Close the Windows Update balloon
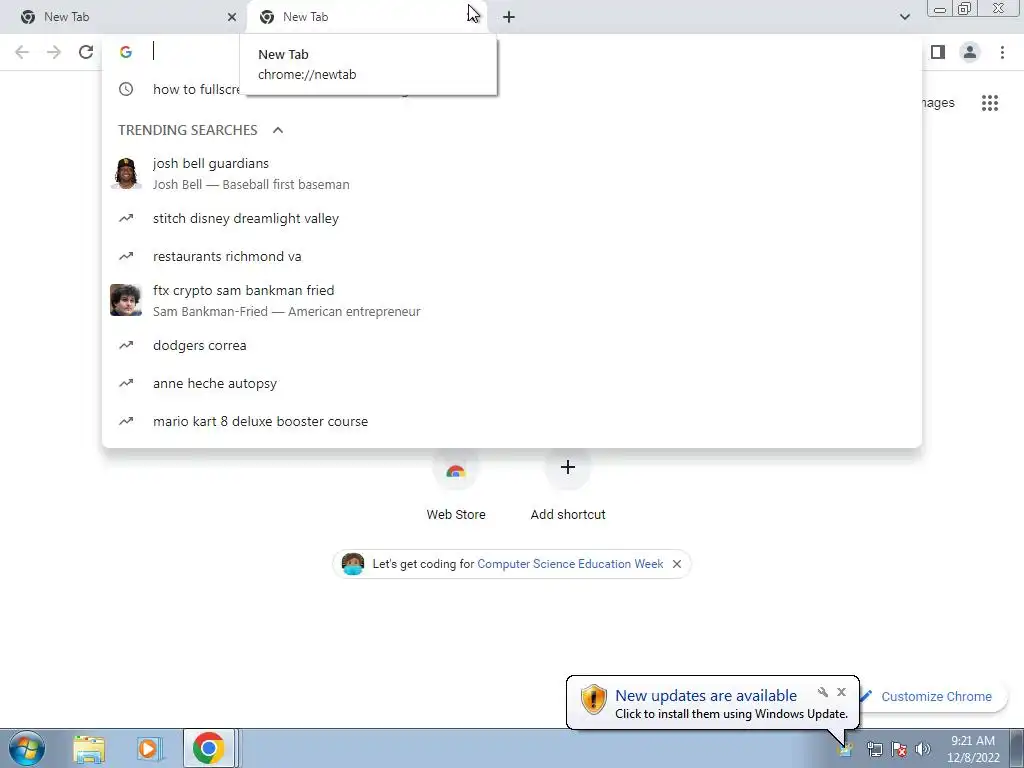 (841, 692)
